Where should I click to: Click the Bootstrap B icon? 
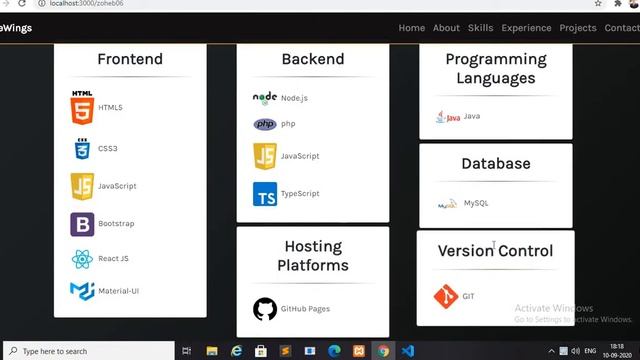click(82, 224)
